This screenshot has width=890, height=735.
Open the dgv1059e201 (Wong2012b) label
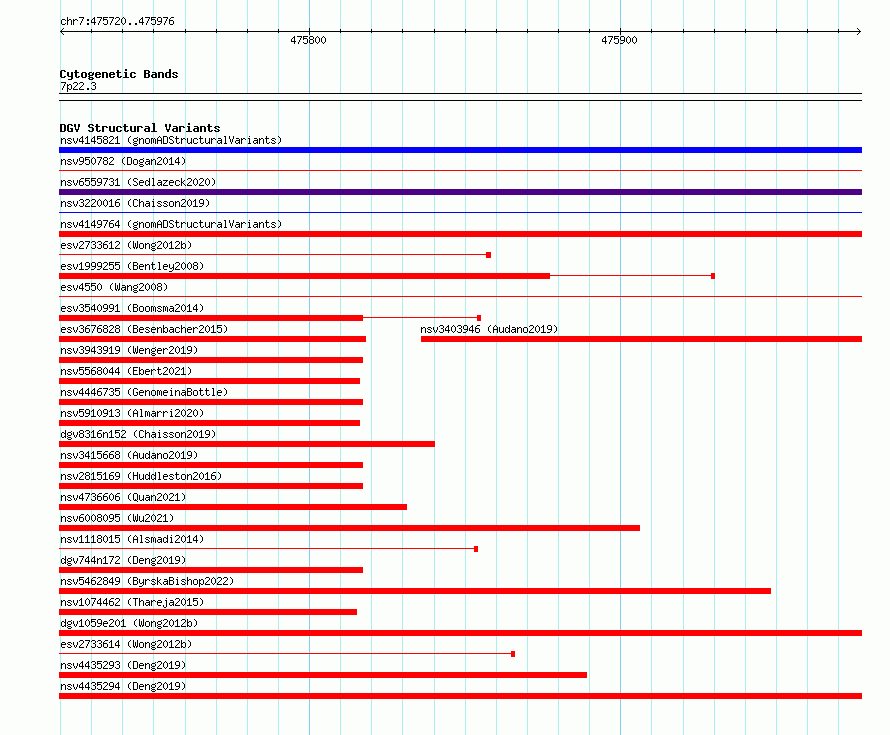tap(129, 623)
